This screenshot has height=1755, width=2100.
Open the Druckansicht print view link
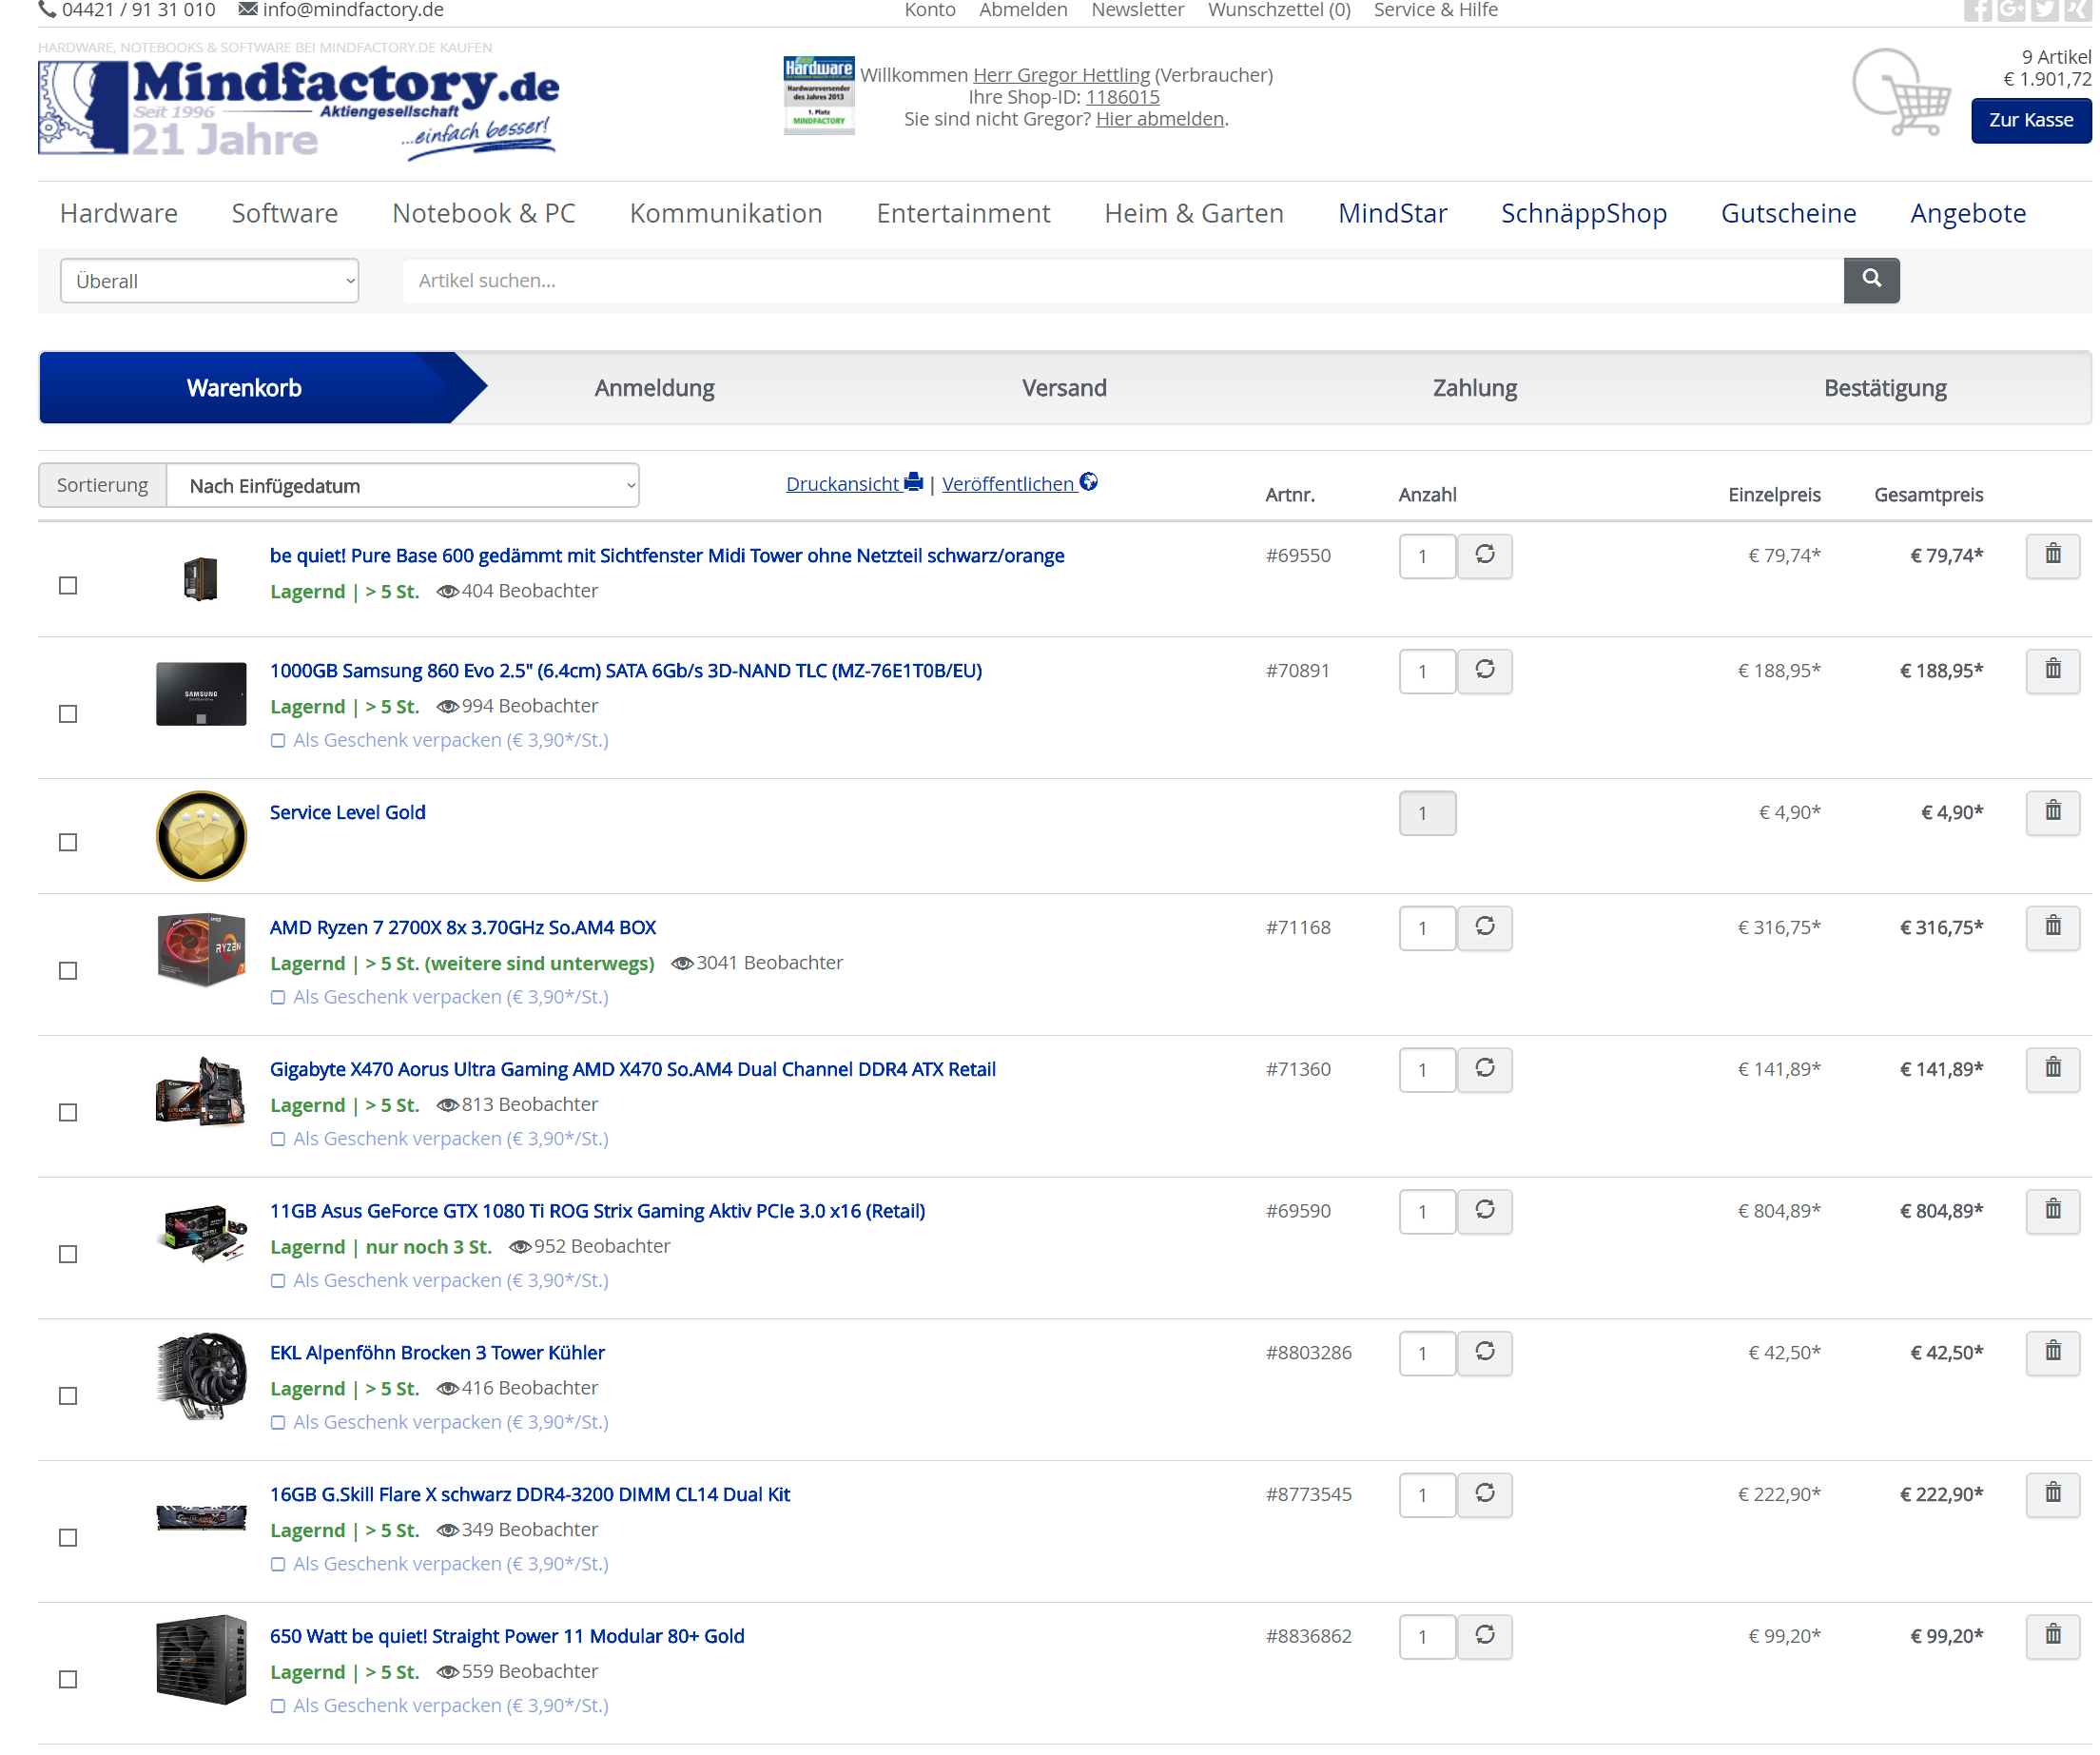tap(854, 484)
